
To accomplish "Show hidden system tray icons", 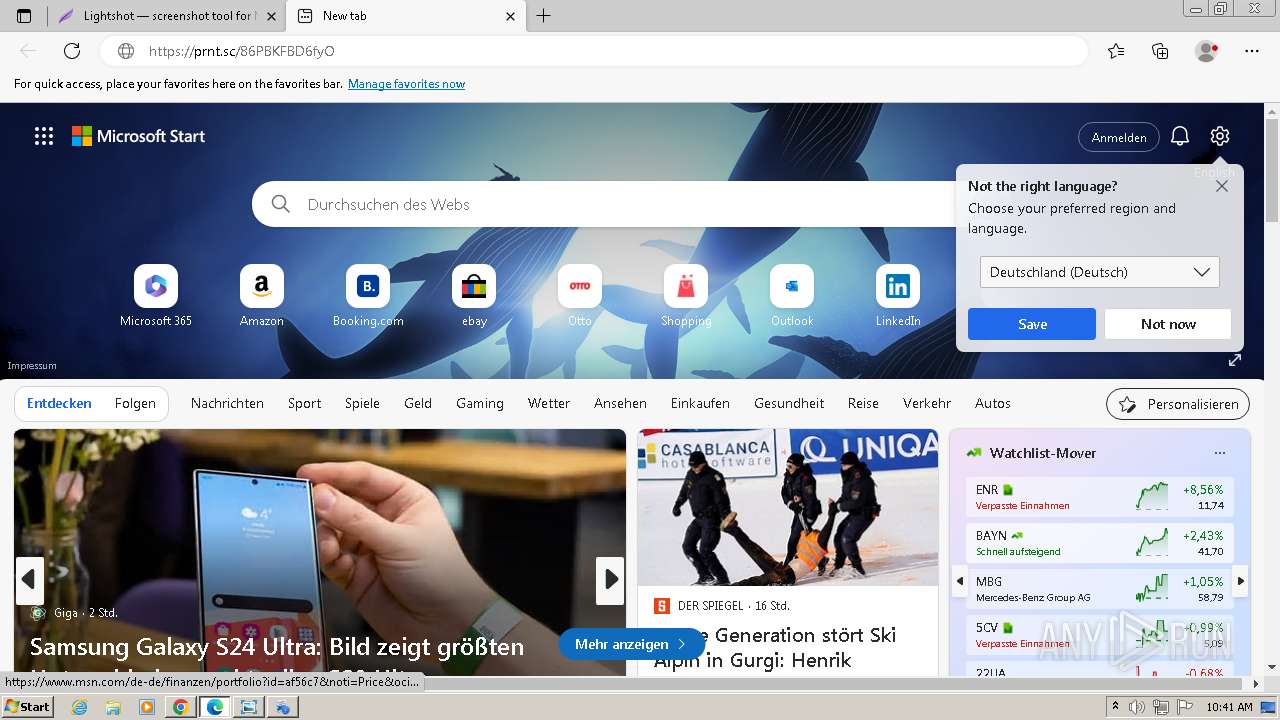I will coord(1115,707).
